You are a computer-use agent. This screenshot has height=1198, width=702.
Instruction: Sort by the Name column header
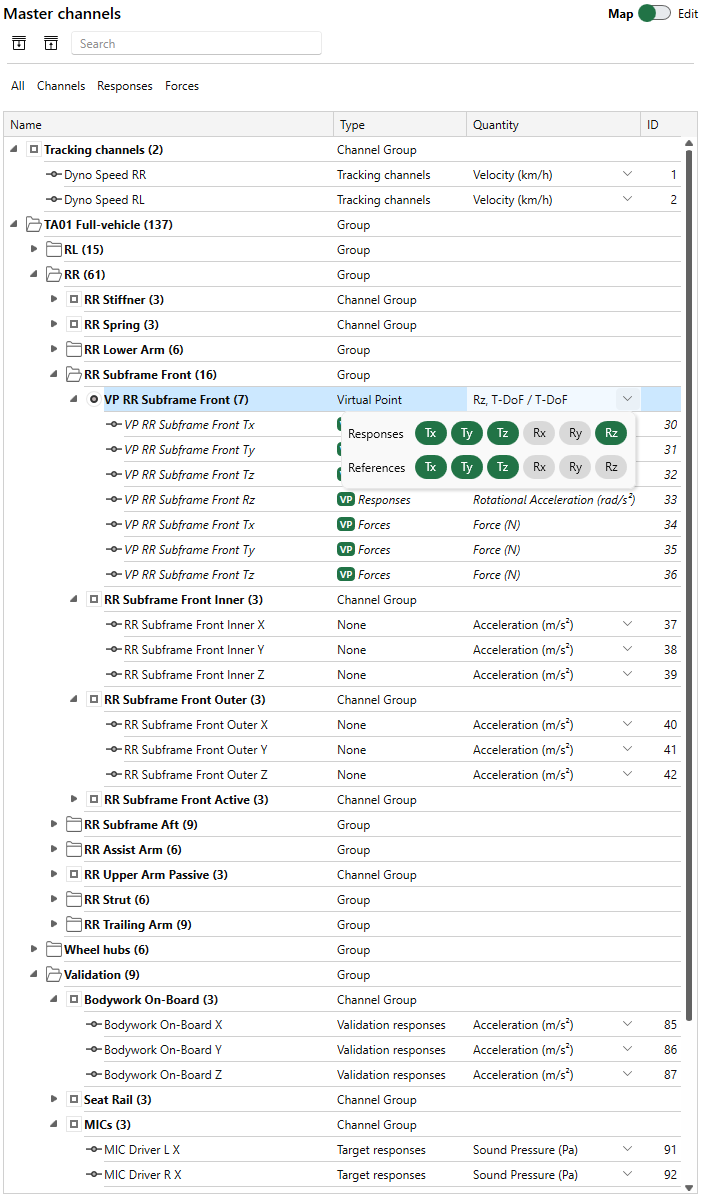(x=27, y=125)
